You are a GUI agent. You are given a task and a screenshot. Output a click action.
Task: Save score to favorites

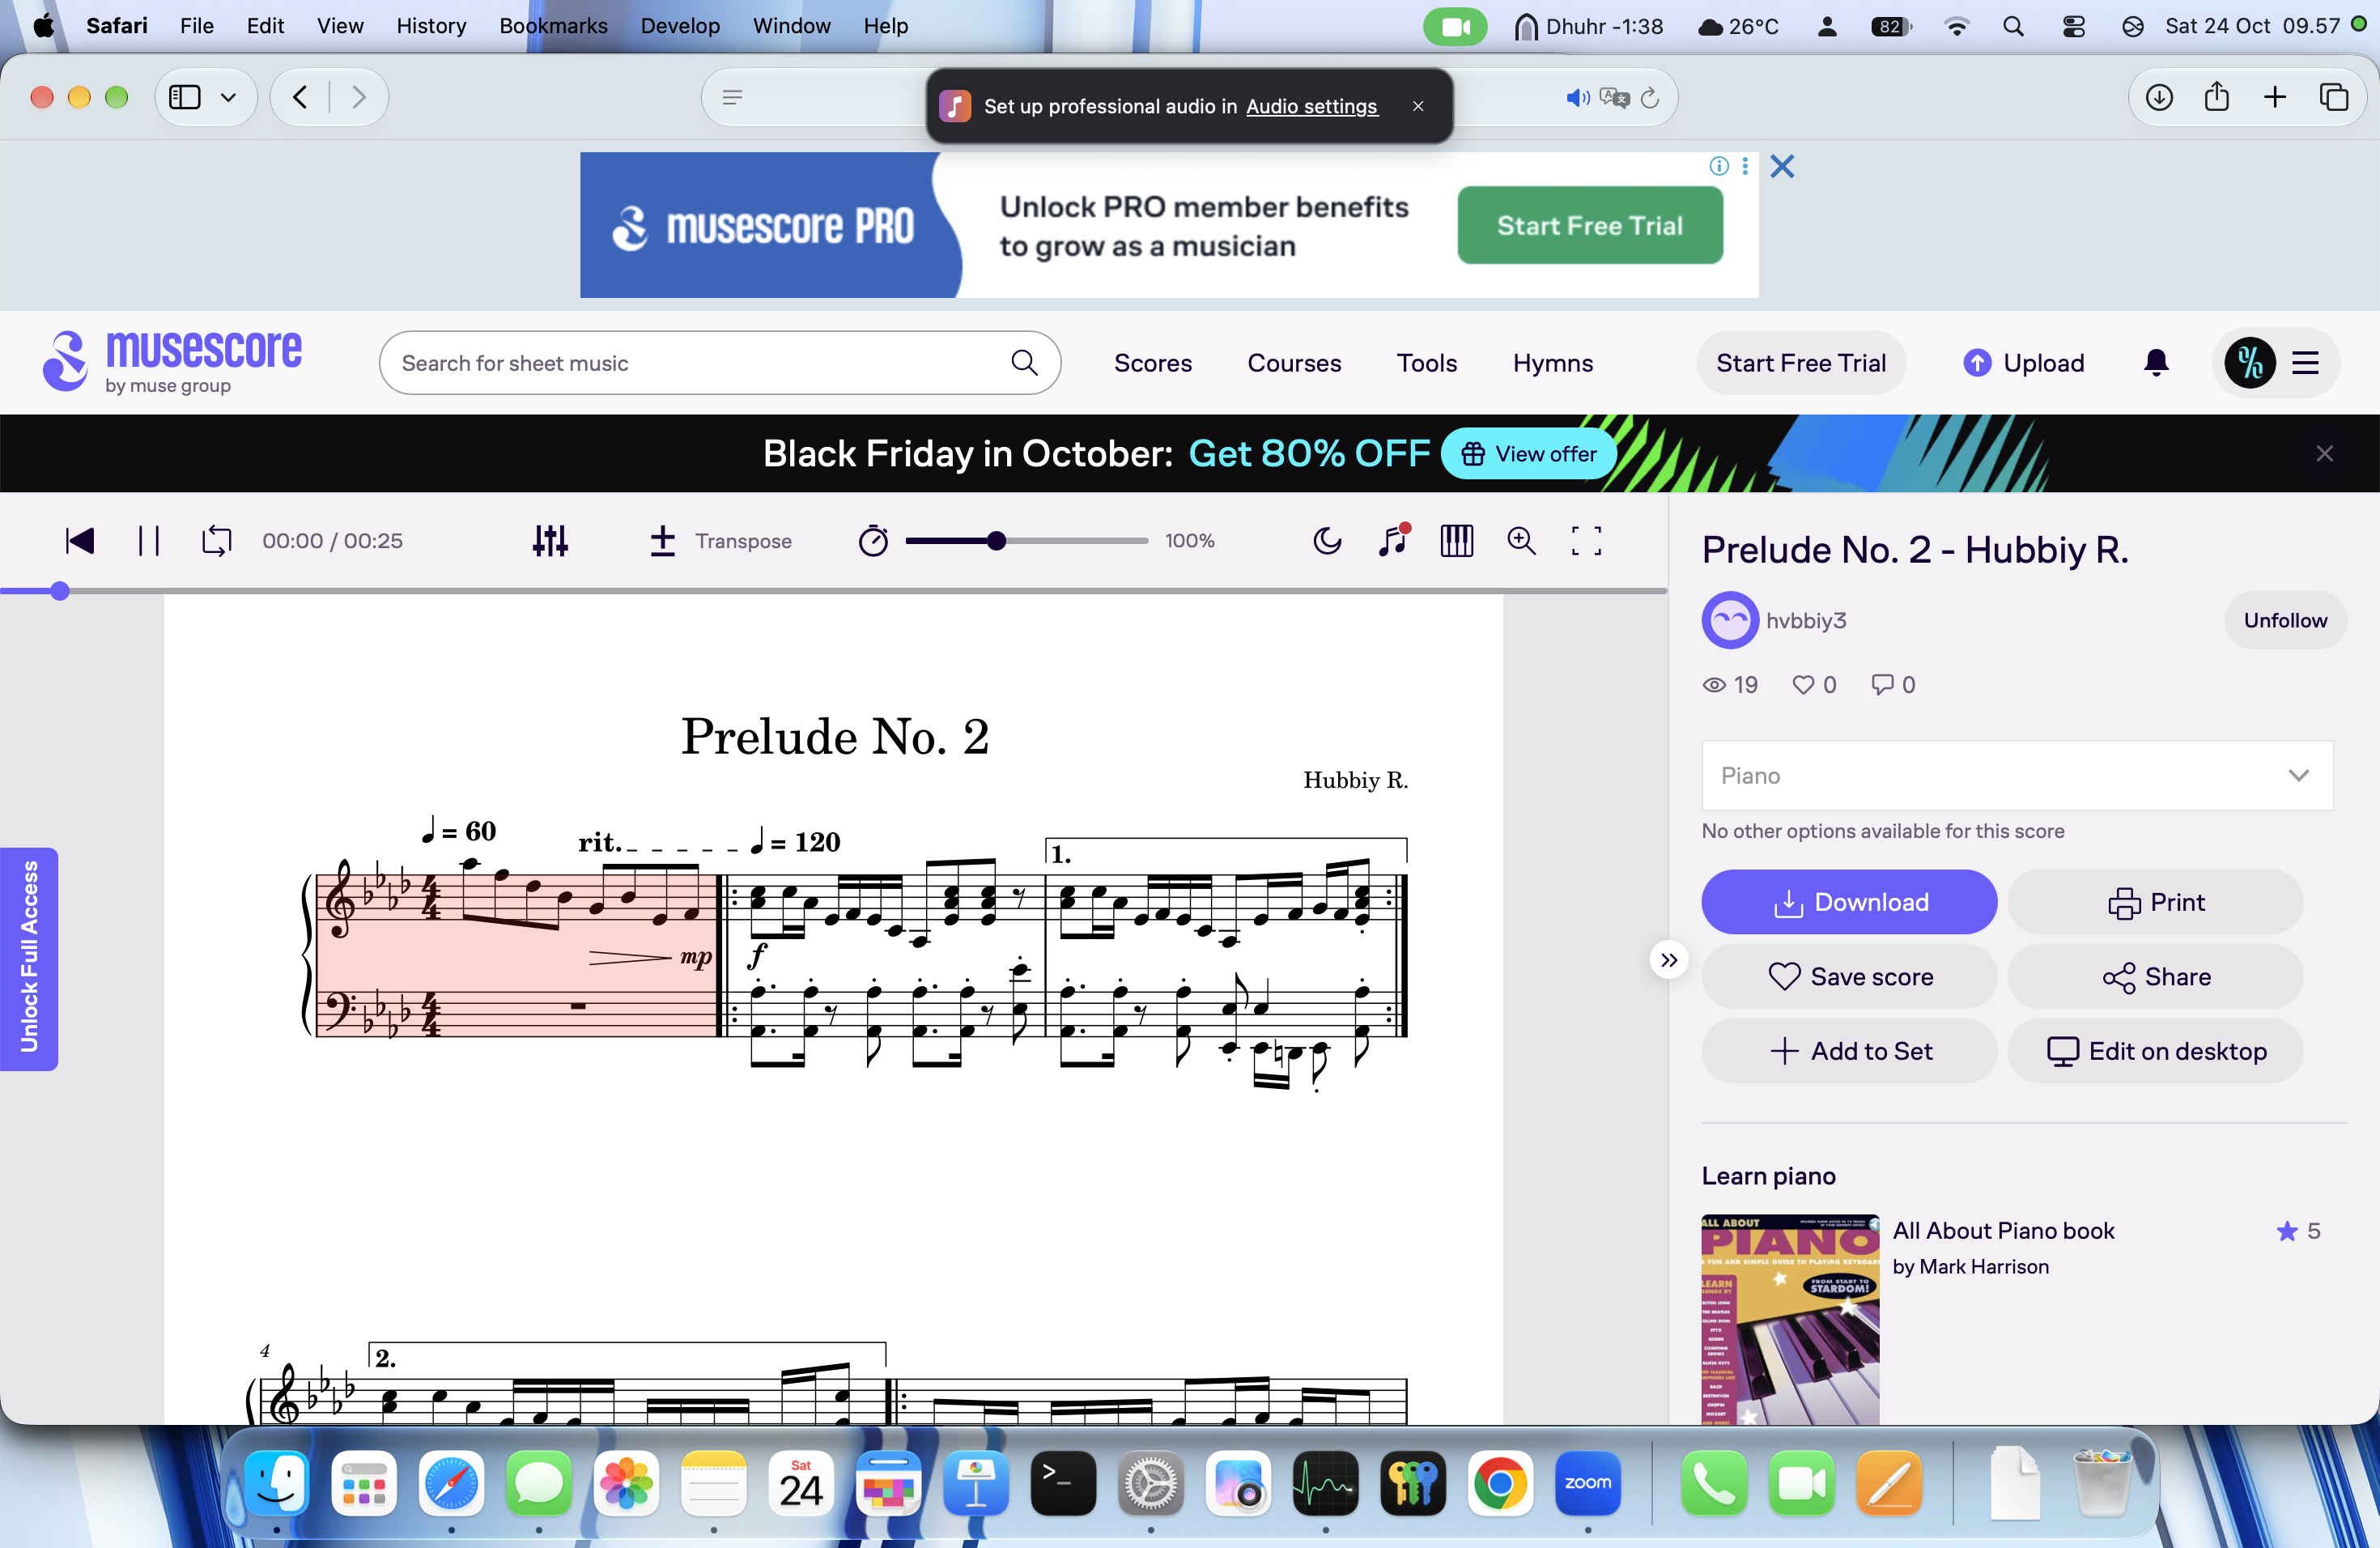click(x=1849, y=976)
